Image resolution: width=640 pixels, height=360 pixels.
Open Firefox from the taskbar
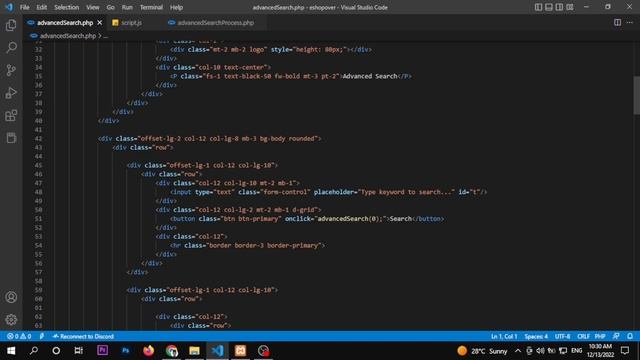point(149,351)
